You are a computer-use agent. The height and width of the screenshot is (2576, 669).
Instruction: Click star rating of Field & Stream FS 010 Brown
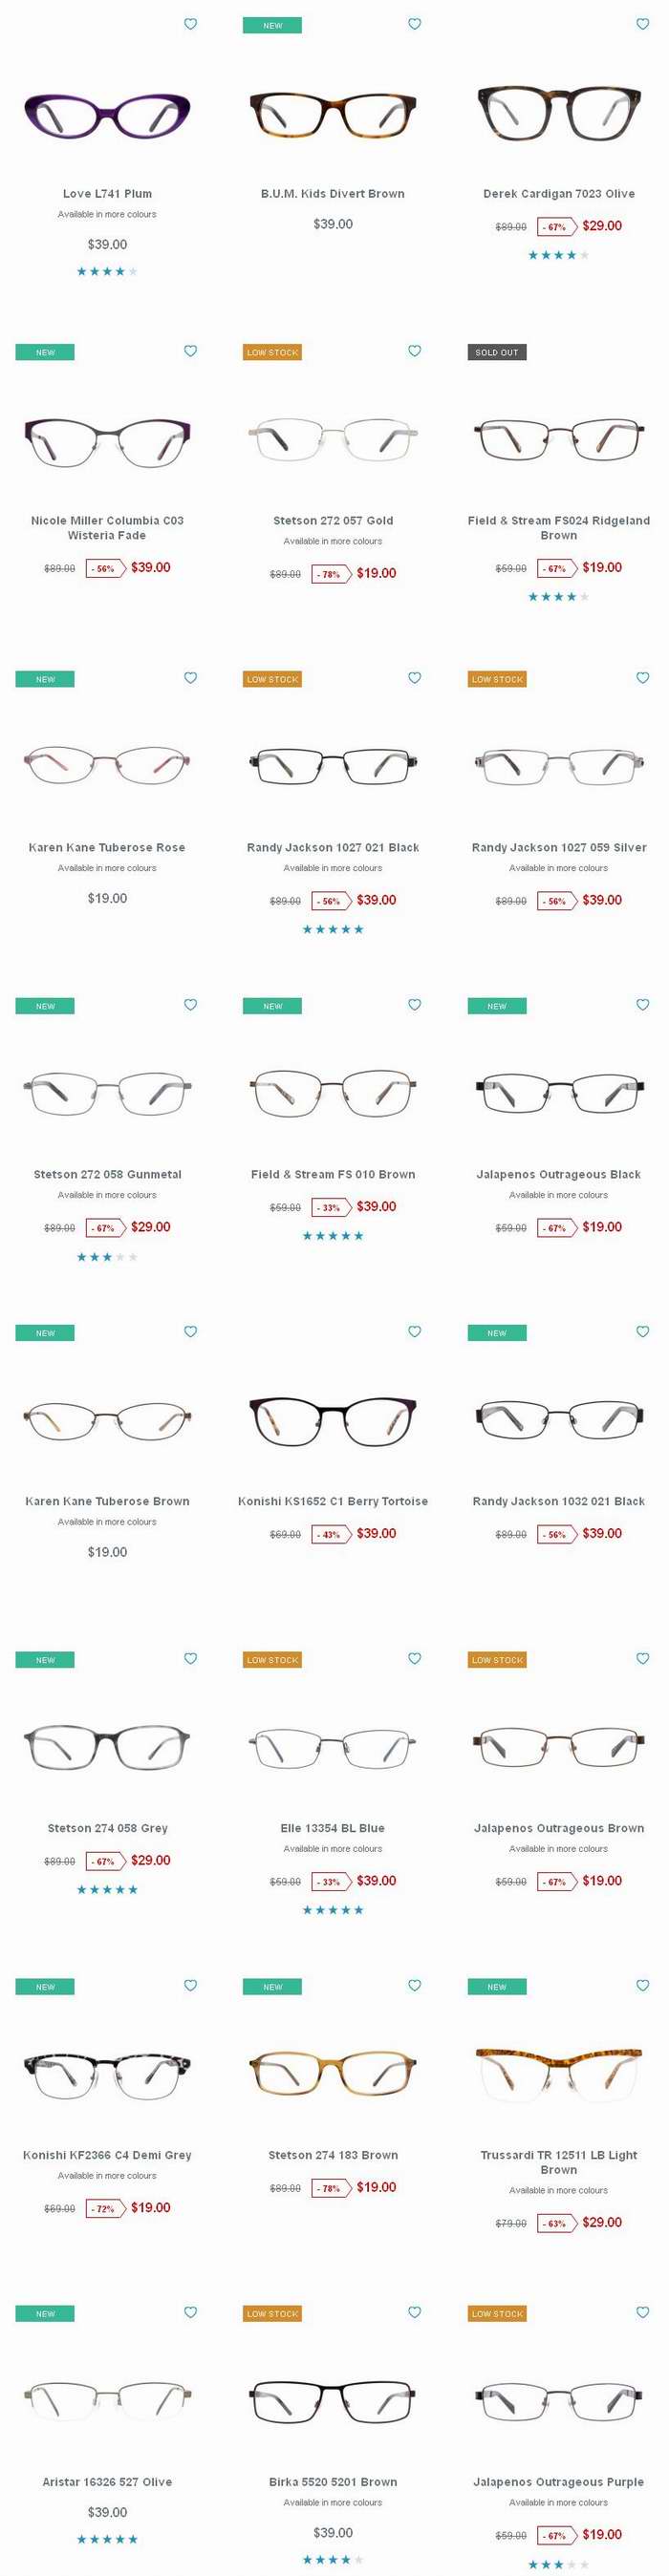coord(333,1237)
